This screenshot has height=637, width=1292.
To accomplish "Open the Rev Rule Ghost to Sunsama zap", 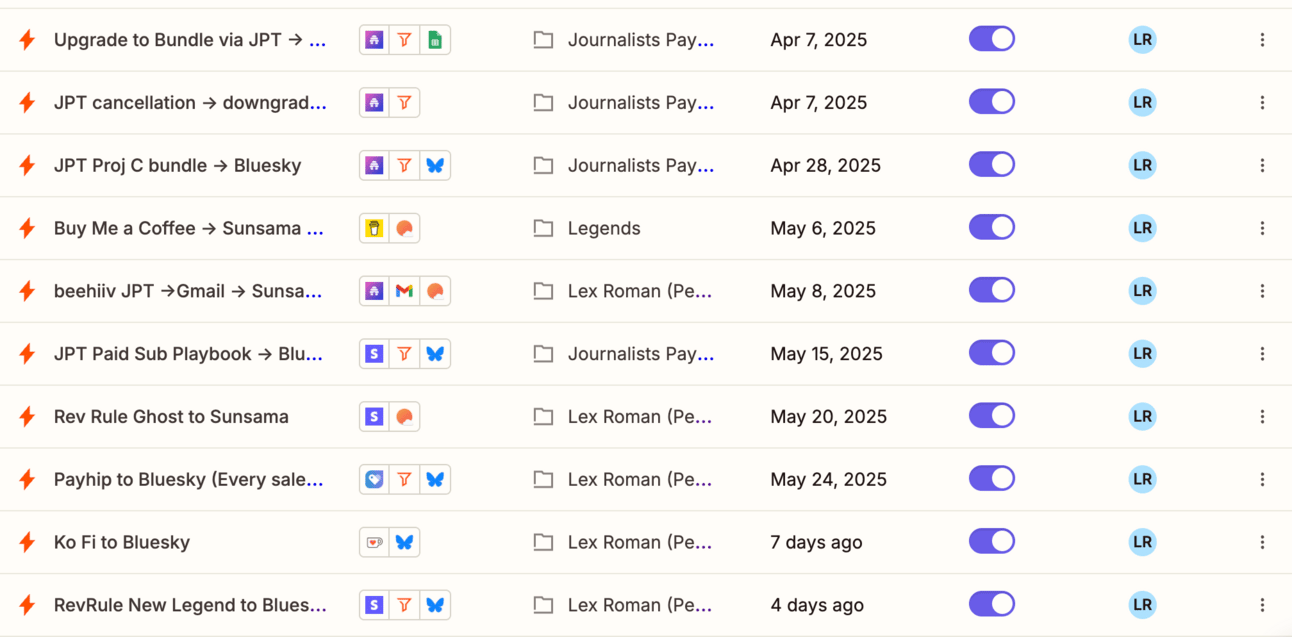I will (x=171, y=417).
